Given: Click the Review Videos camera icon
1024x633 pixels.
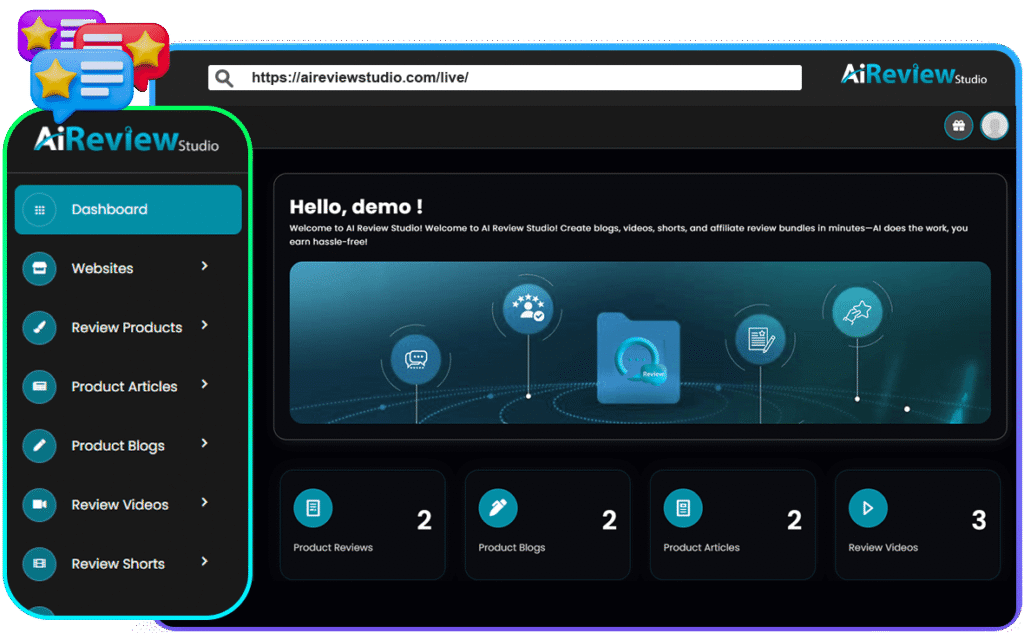Looking at the screenshot, I should (x=39, y=505).
